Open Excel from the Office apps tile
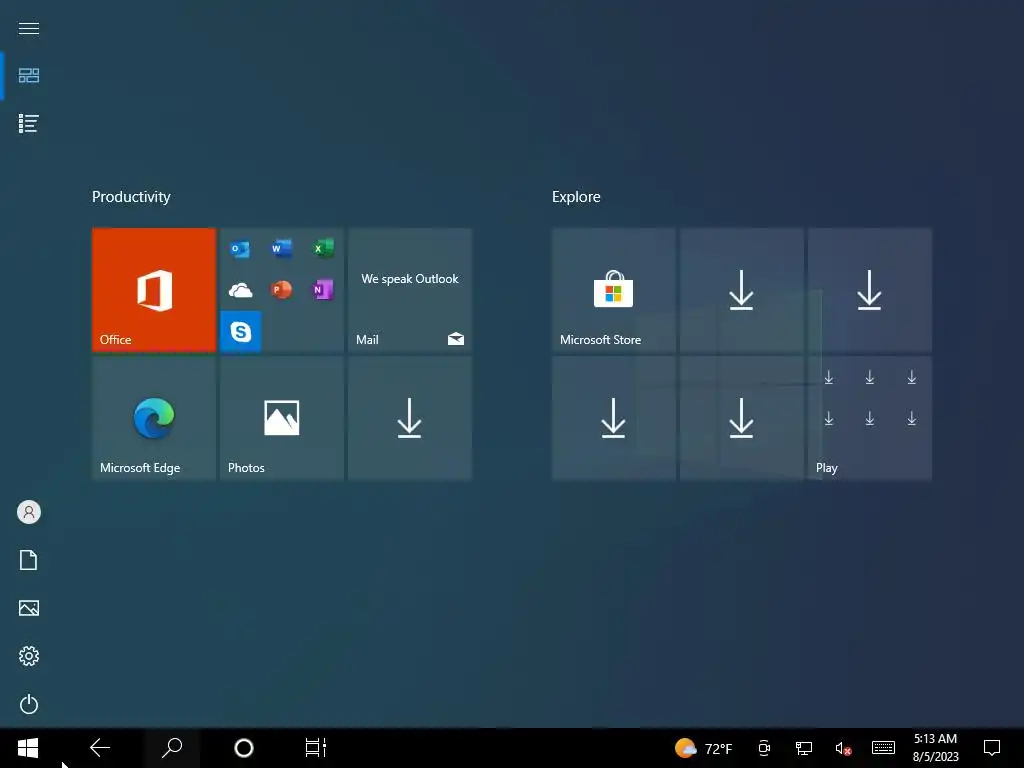 [323, 249]
